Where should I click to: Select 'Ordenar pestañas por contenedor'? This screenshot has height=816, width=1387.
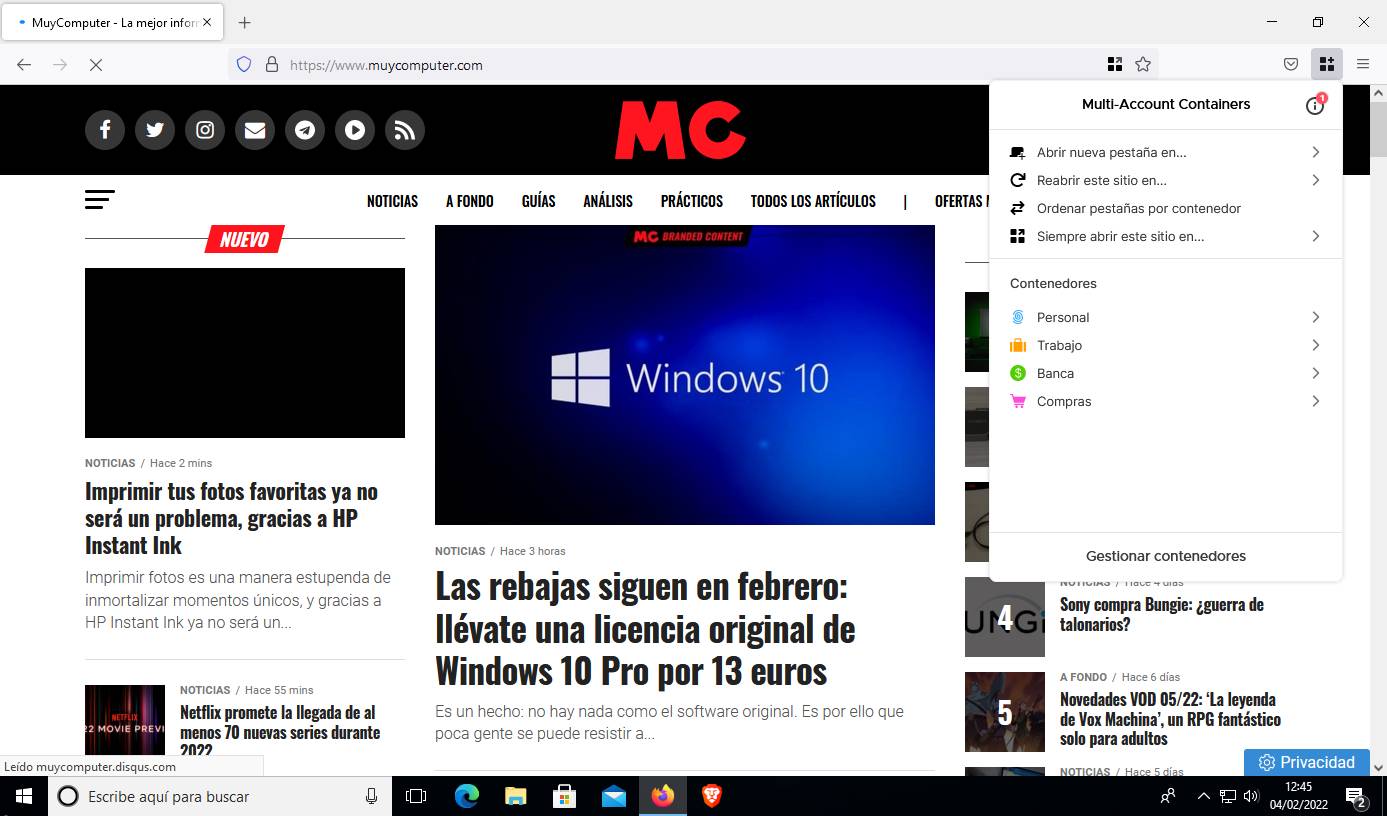pyautogui.click(x=1138, y=208)
